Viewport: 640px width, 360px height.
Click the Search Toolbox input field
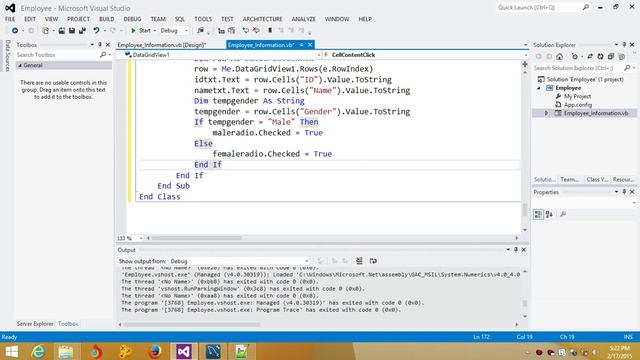point(57,55)
